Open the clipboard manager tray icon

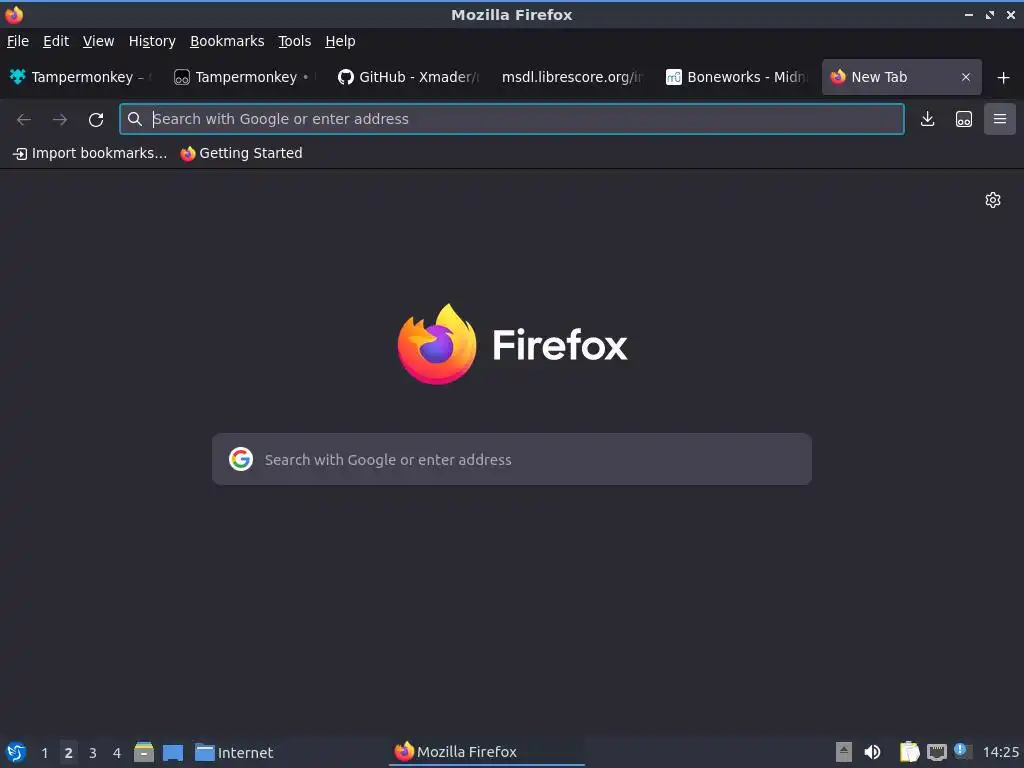[x=909, y=752]
